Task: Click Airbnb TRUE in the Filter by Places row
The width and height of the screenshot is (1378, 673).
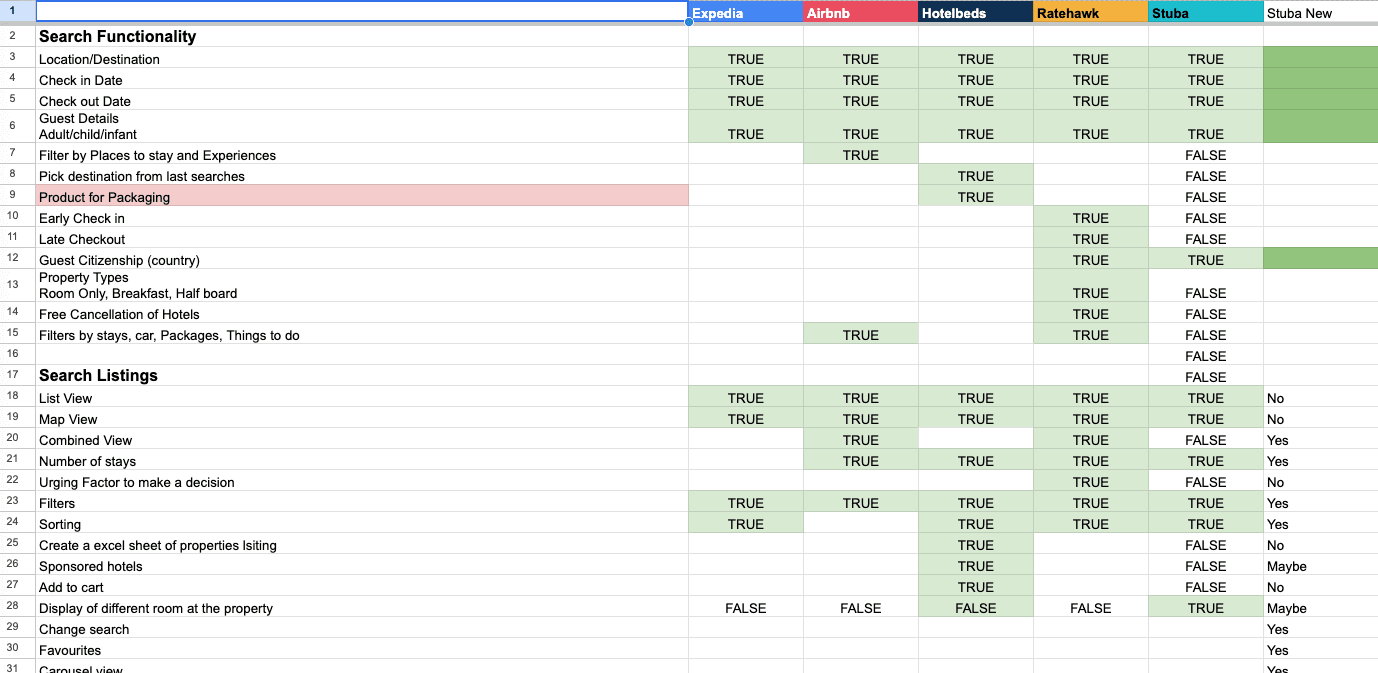Action: [861, 154]
